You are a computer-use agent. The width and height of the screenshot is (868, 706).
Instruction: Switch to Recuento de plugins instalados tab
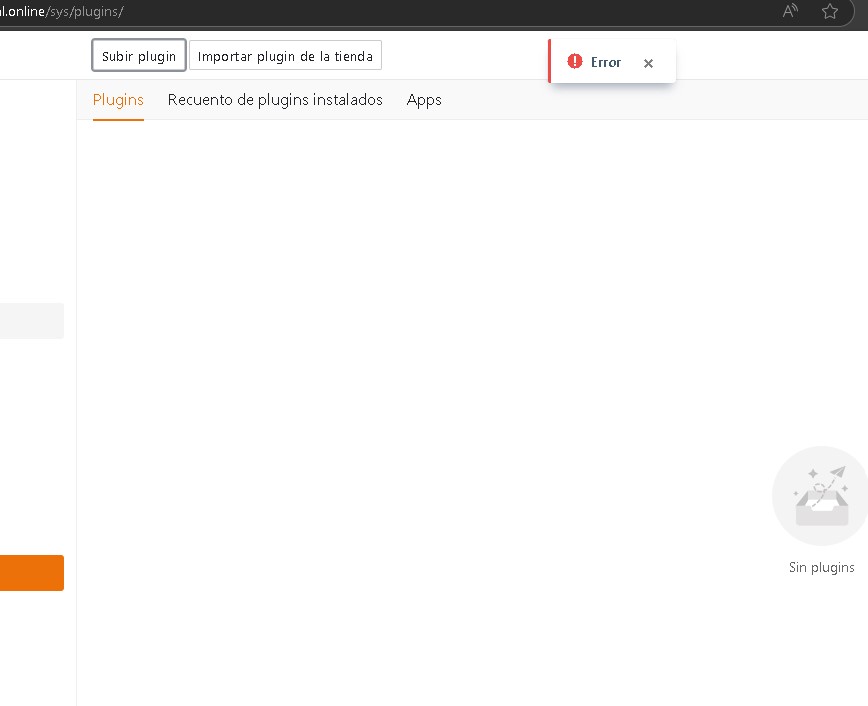coord(275,100)
